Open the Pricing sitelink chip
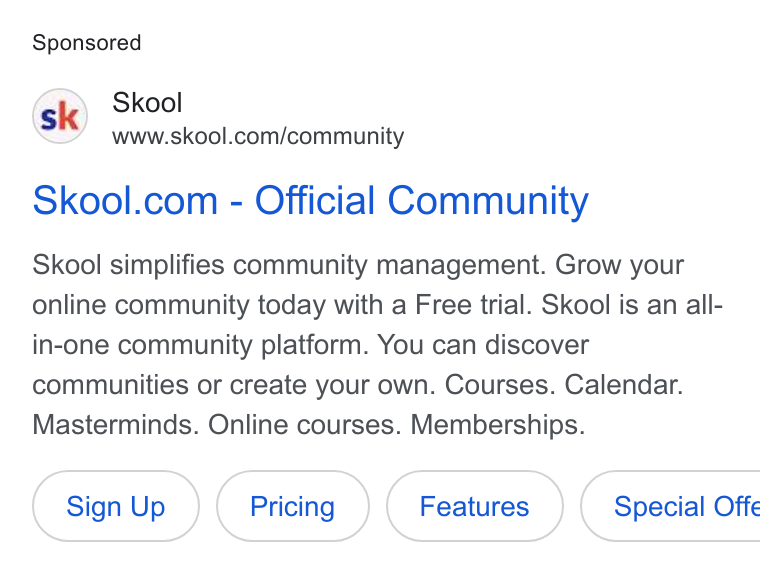This screenshot has height=574, width=760. click(293, 506)
